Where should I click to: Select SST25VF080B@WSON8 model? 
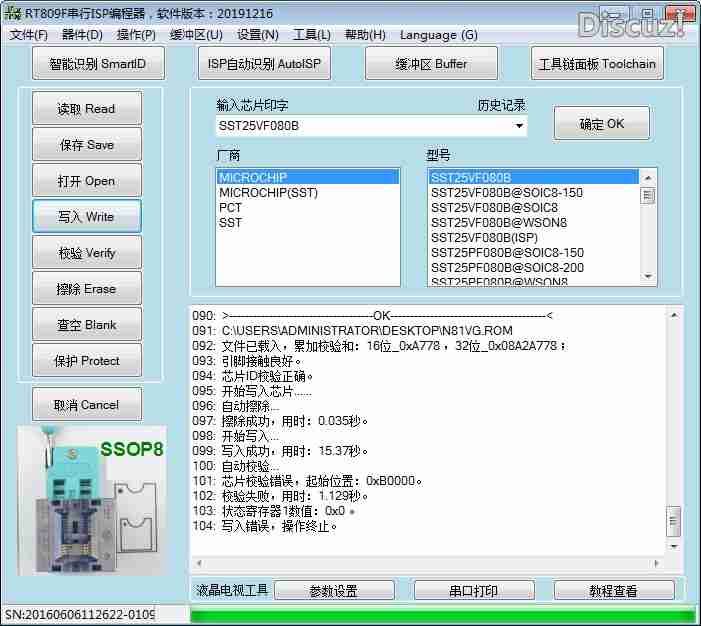(x=534, y=222)
